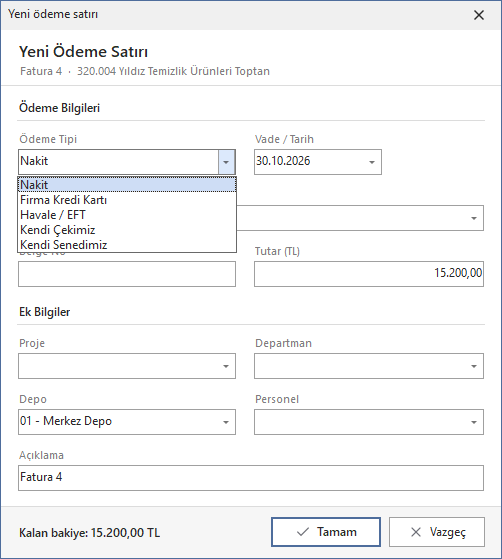Click the subtitle 320.004 Yıldız Temizlik Ürünleri Toptan
This screenshot has width=502, height=559.
click(173, 71)
